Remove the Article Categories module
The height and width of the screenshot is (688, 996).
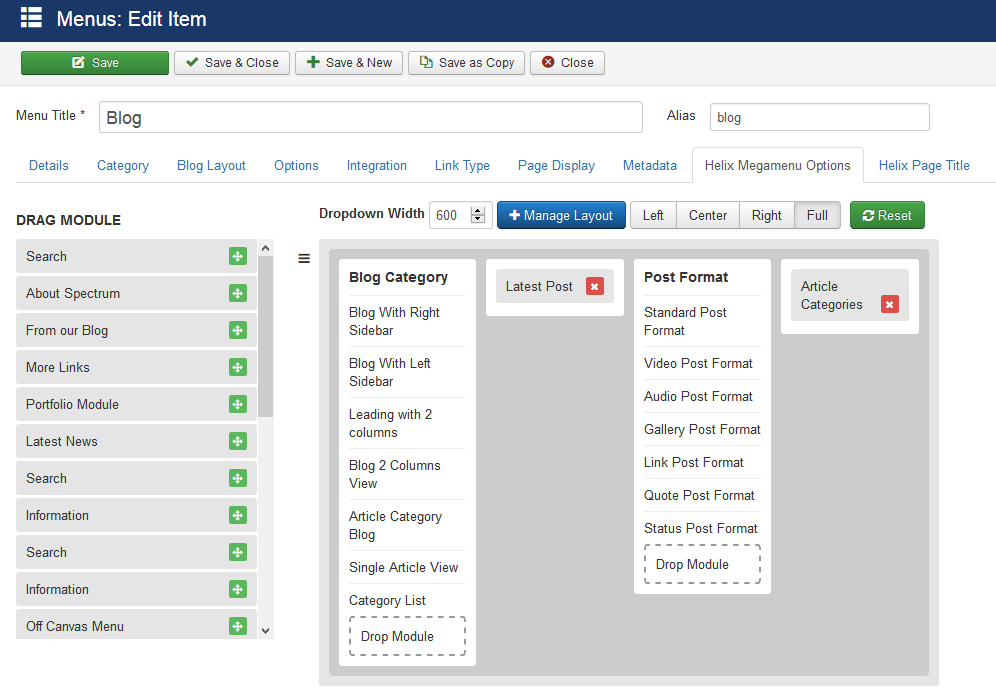pos(890,305)
